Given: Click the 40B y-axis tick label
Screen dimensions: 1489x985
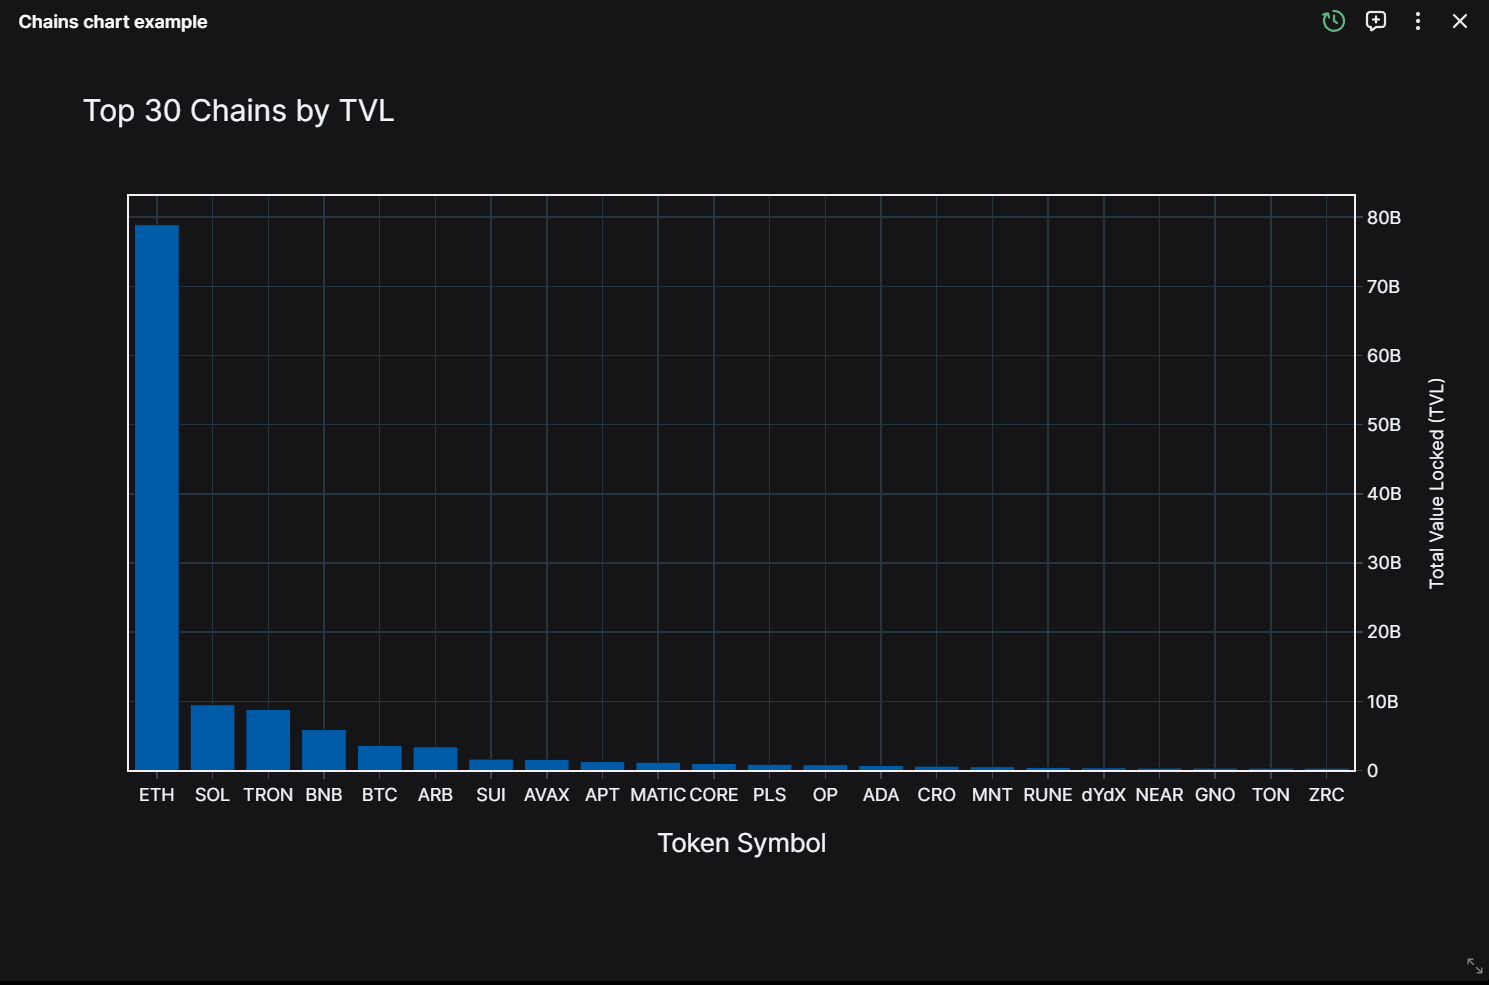Looking at the screenshot, I should click(x=1384, y=494).
